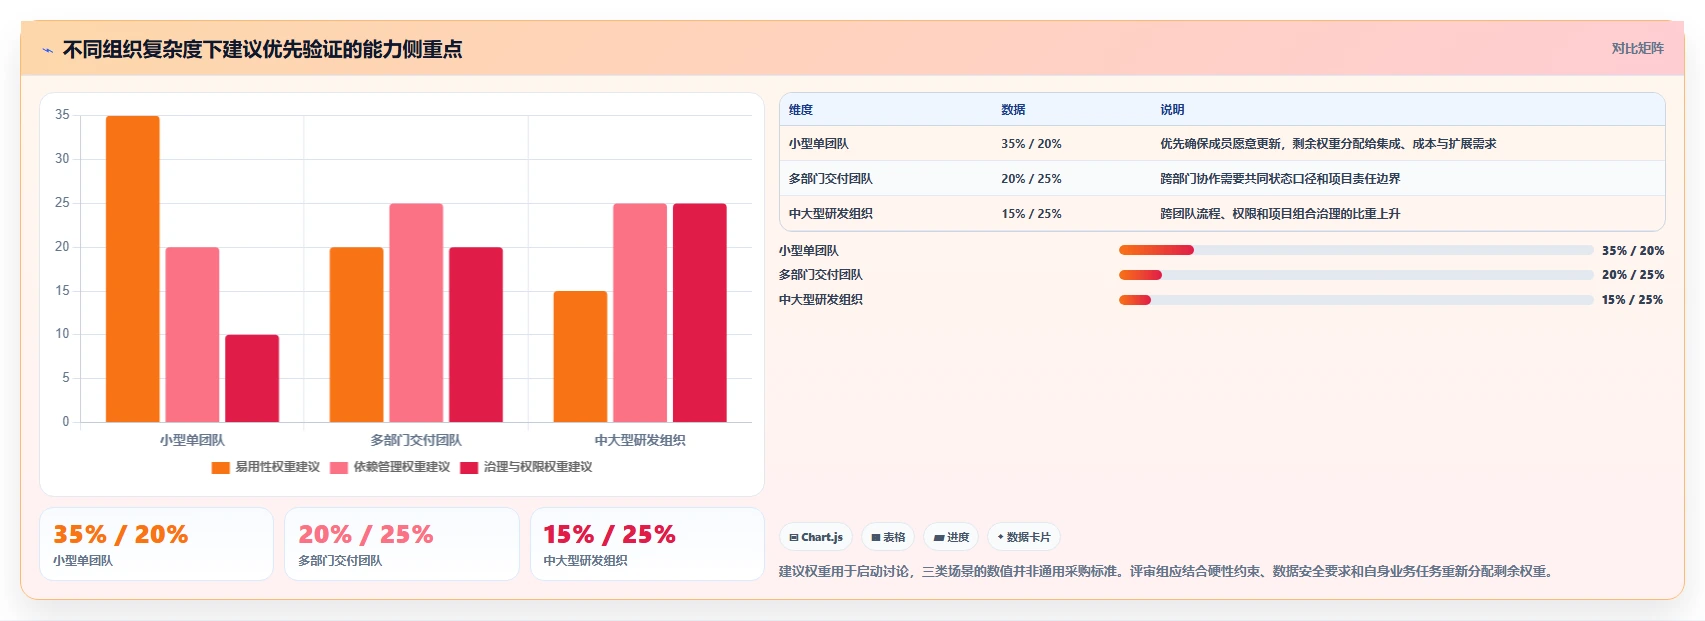The width and height of the screenshot is (1705, 621).
Task: Click the pink 小型单团队 bar at 20
Action: 192,334
